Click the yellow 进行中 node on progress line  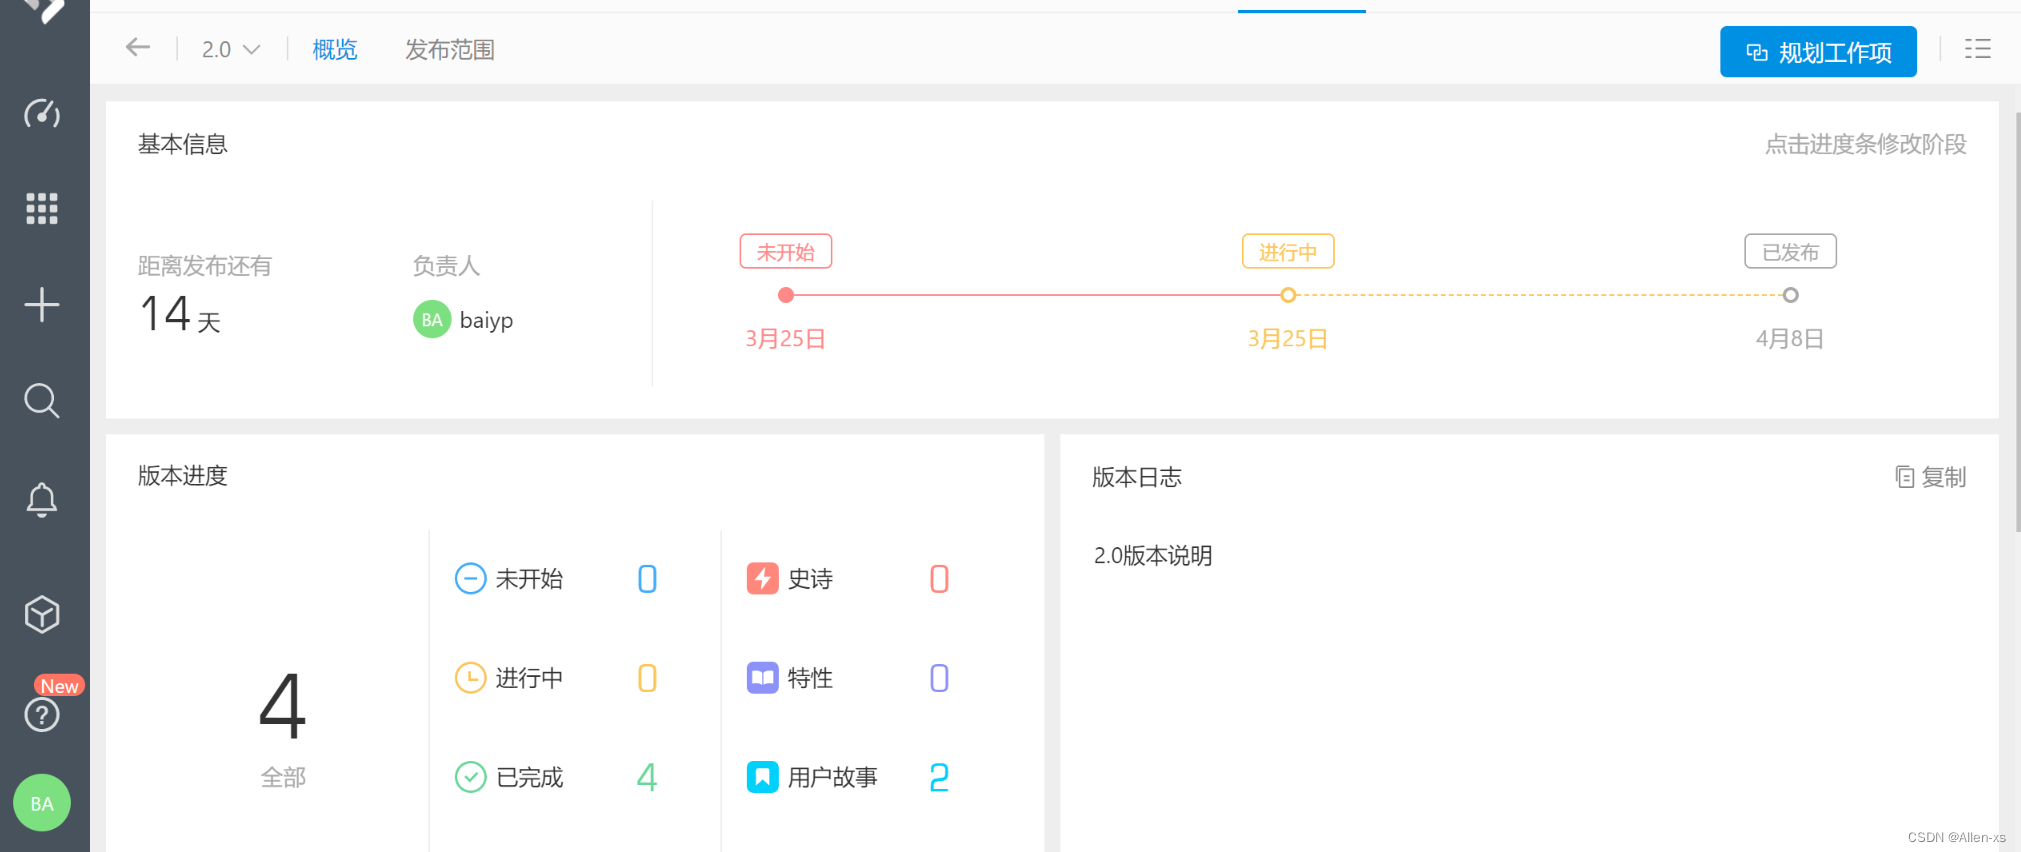[1288, 295]
